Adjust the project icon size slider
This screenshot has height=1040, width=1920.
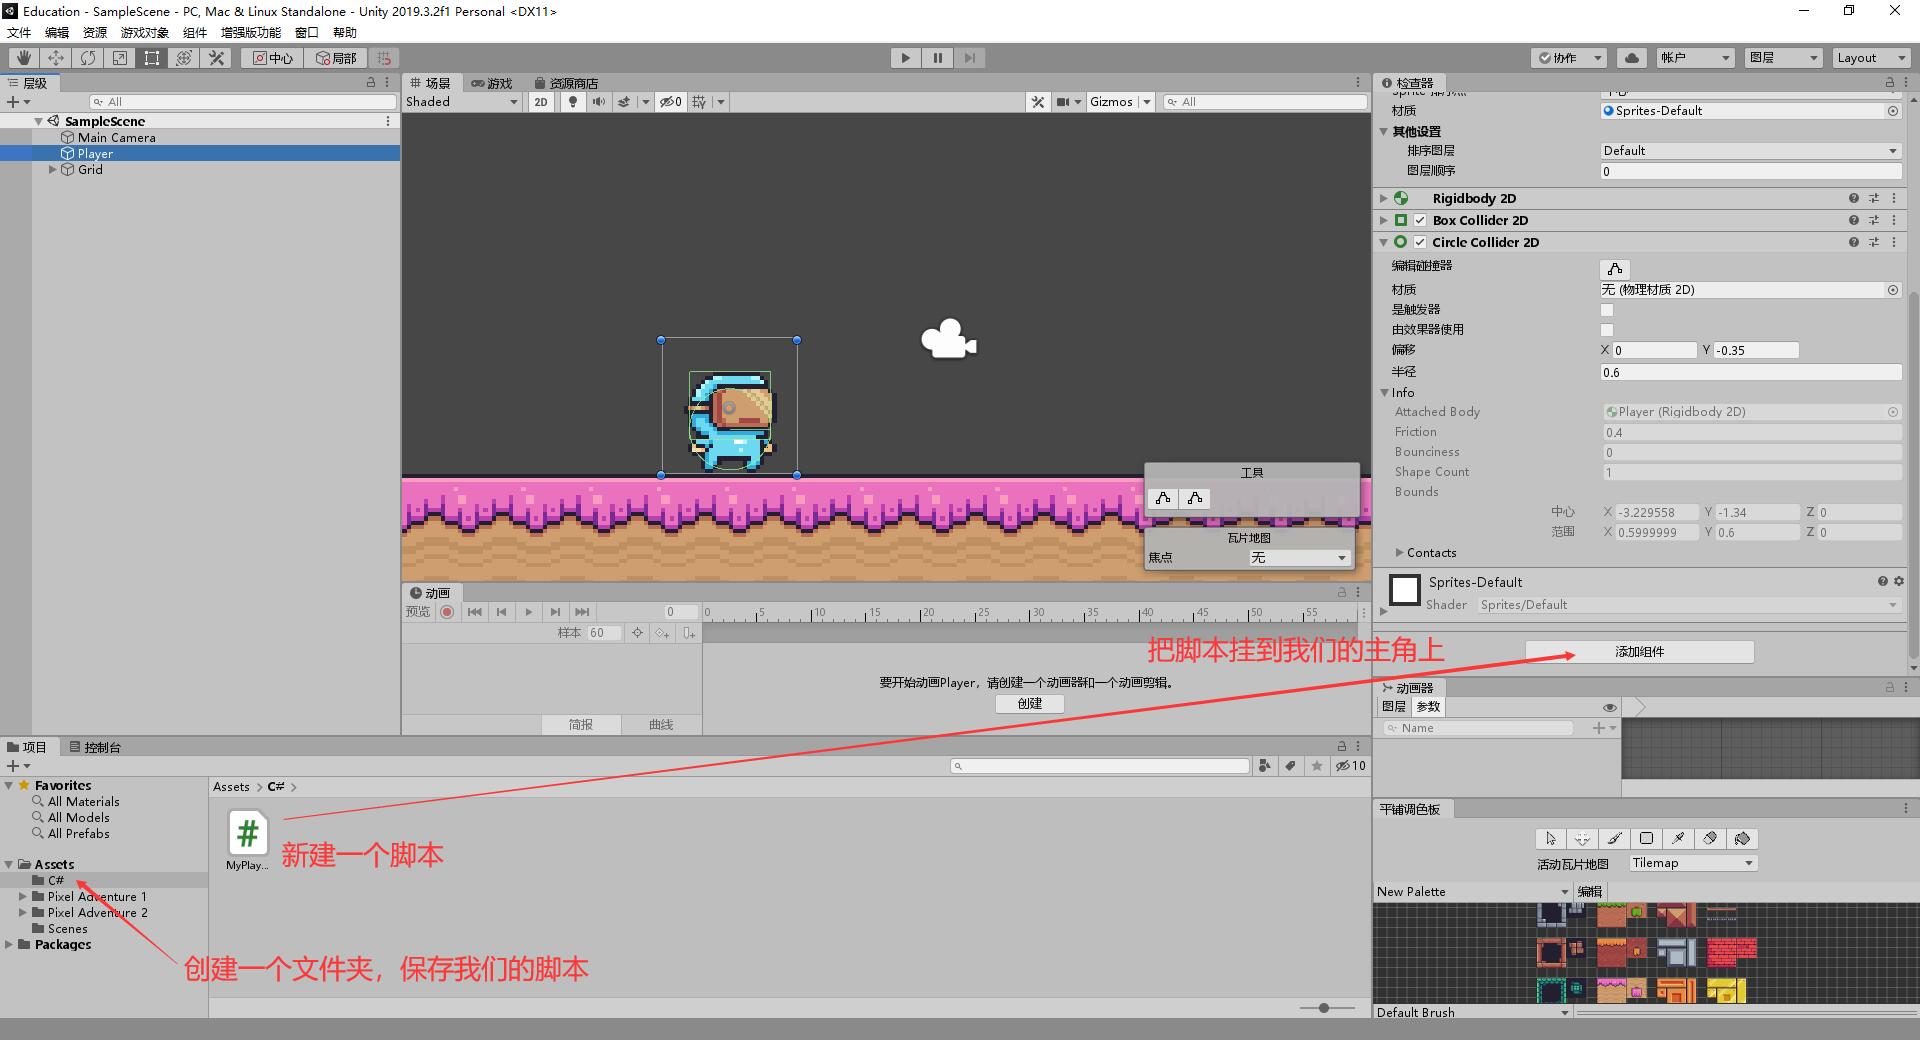[x=1324, y=1008]
